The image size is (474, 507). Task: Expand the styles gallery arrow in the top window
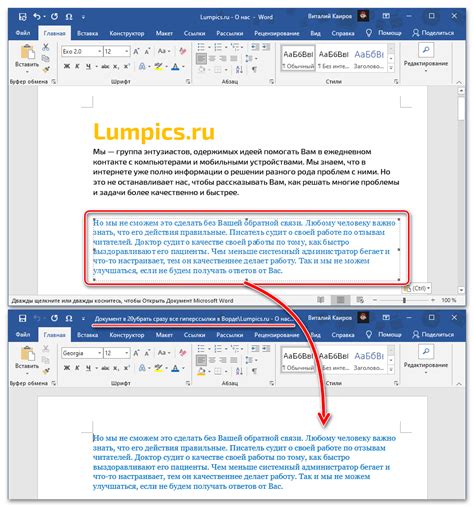pyautogui.click(x=391, y=68)
